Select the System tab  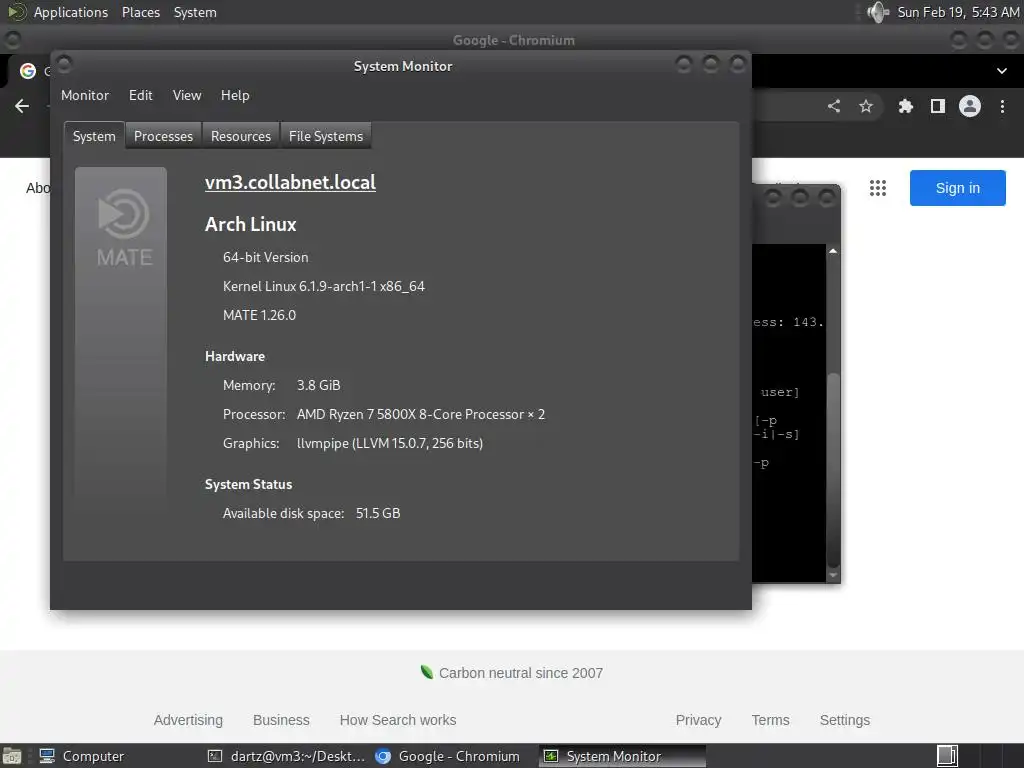click(x=94, y=136)
